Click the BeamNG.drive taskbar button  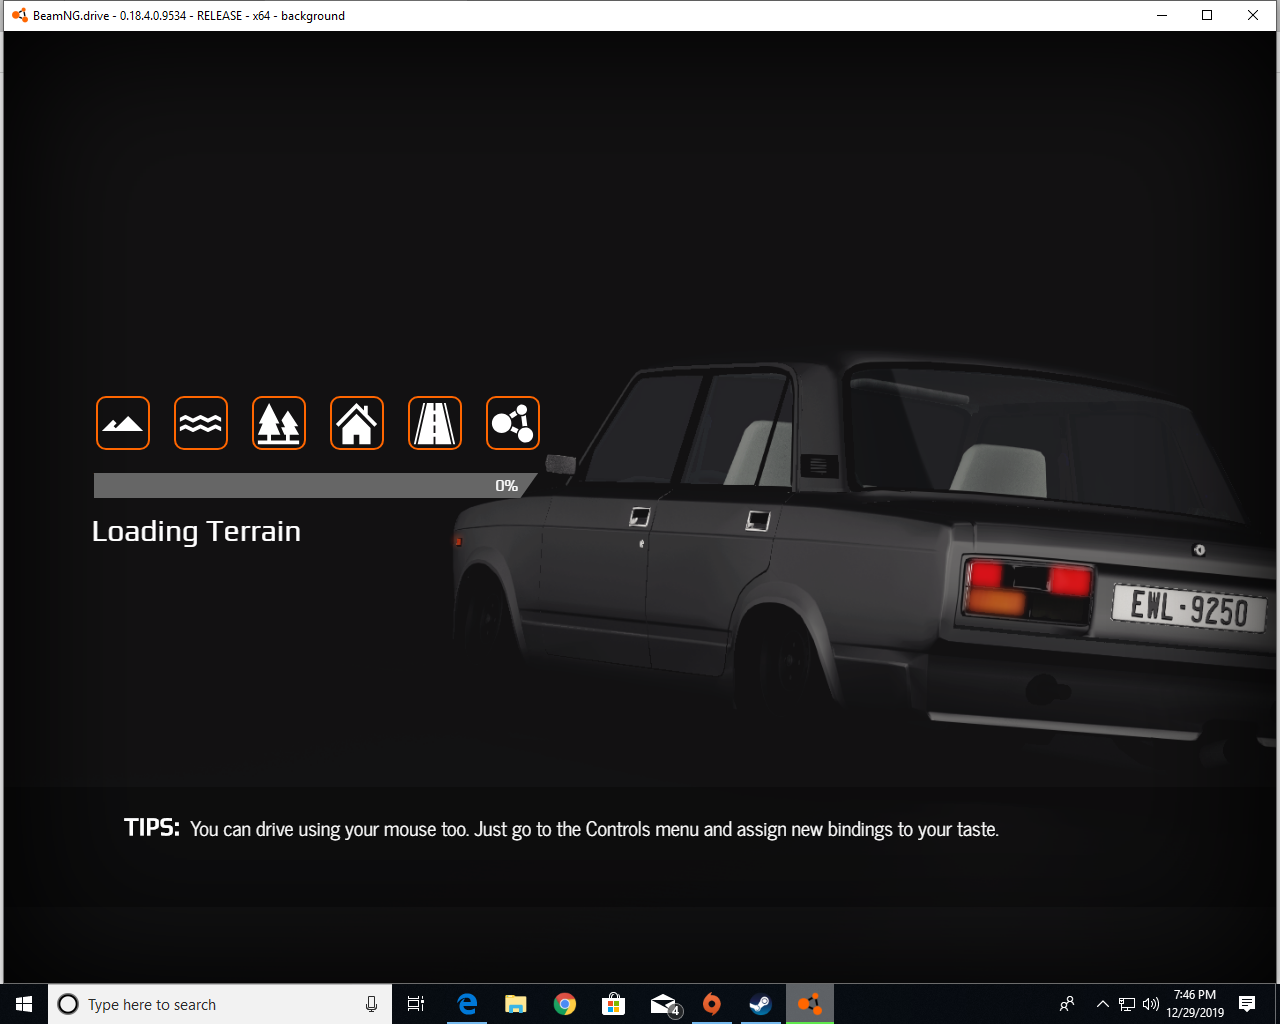pos(810,1004)
